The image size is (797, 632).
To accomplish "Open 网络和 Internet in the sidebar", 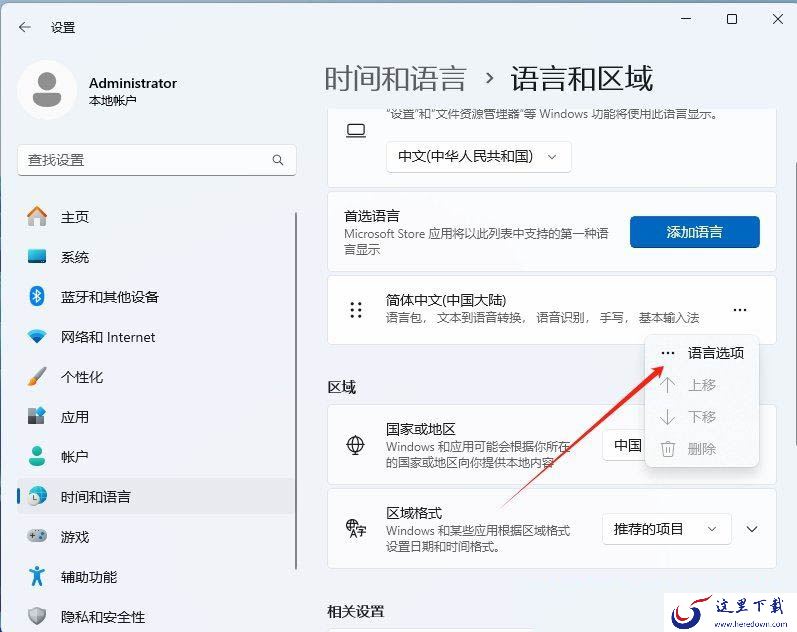I will [x=156, y=337].
